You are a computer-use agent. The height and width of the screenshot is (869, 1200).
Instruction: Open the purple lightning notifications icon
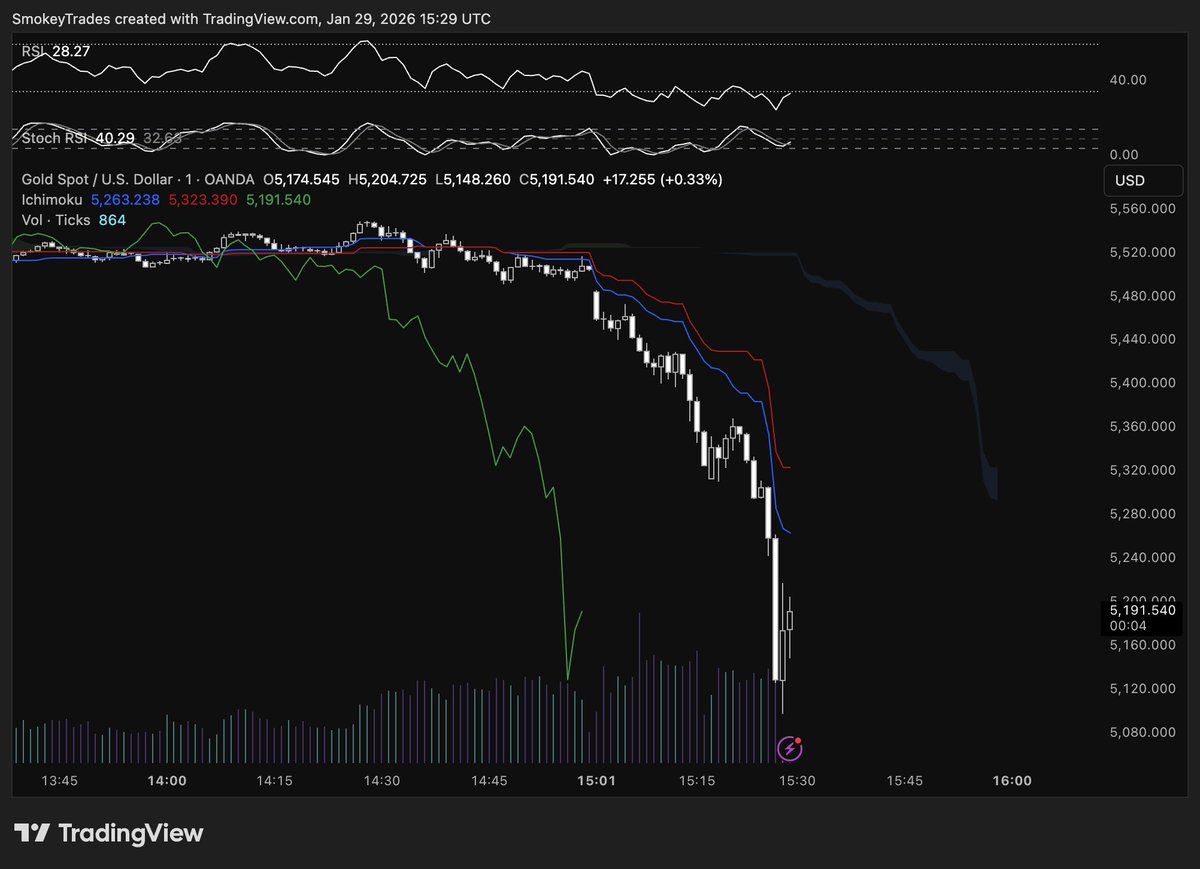[x=790, y=749]
